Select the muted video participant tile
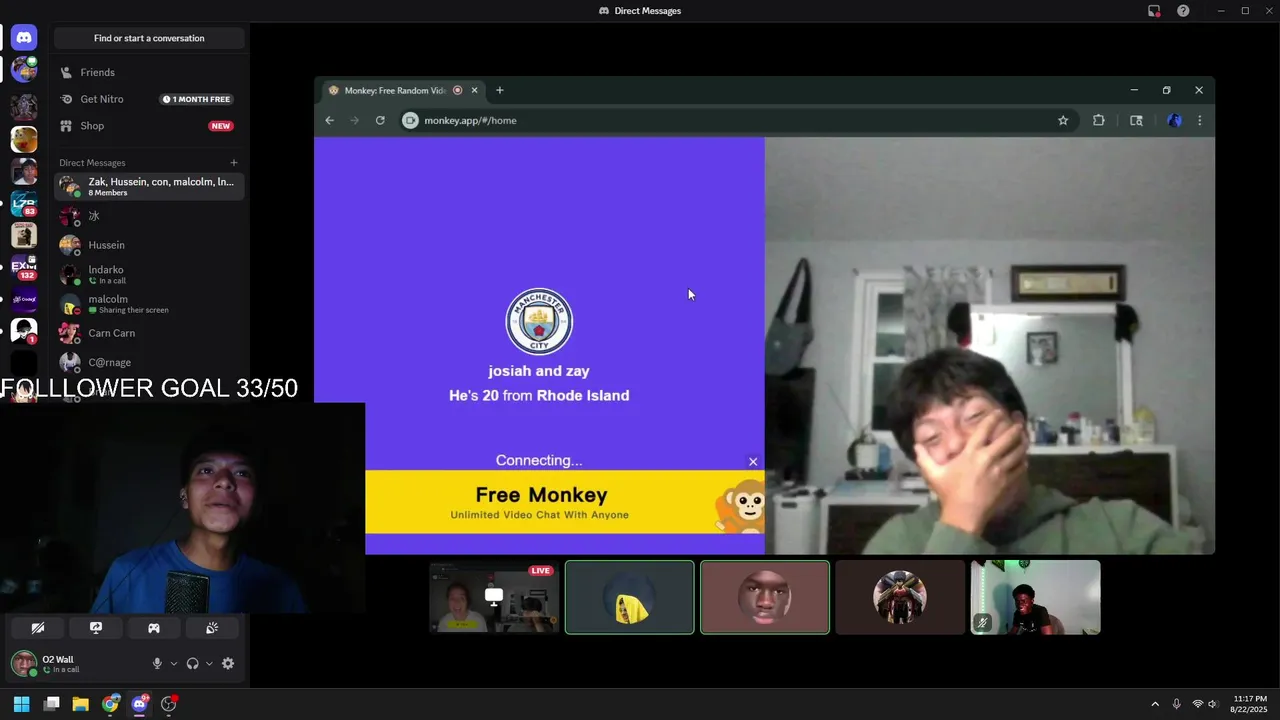This screenshot has height=720, width=1280. (x=1035, y=597)
